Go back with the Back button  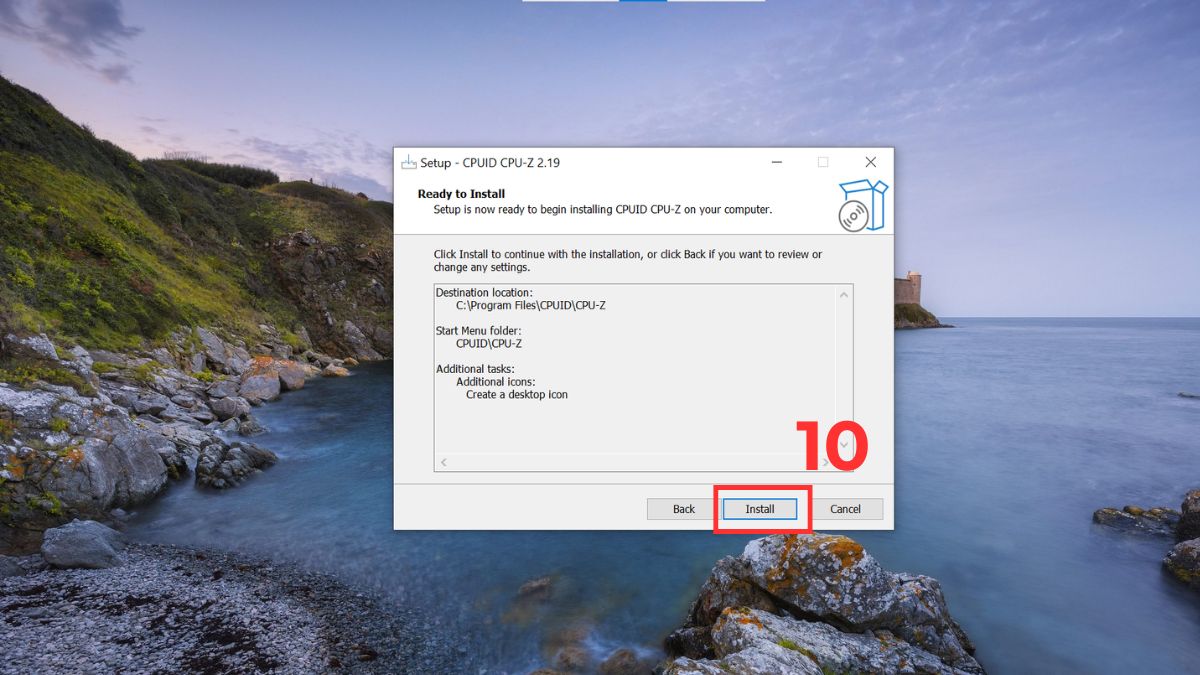point(684,509)
